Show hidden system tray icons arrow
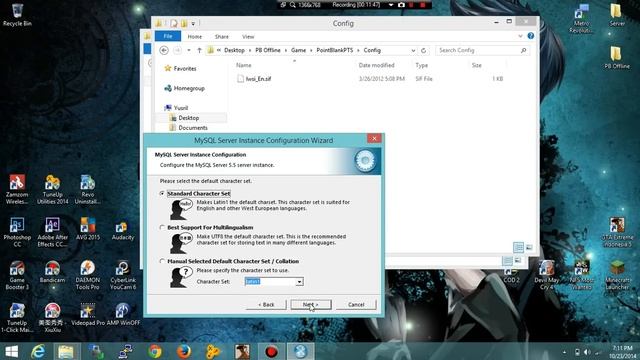This screenshot has width=640, height=360. [x=565, y=352]
